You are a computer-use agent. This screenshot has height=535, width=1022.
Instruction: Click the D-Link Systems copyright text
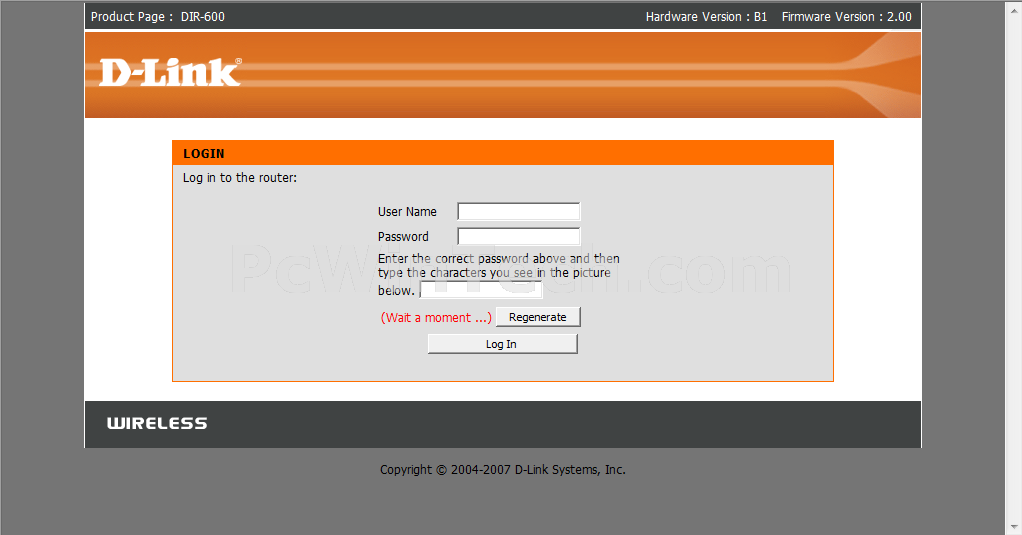click(503, 470)
